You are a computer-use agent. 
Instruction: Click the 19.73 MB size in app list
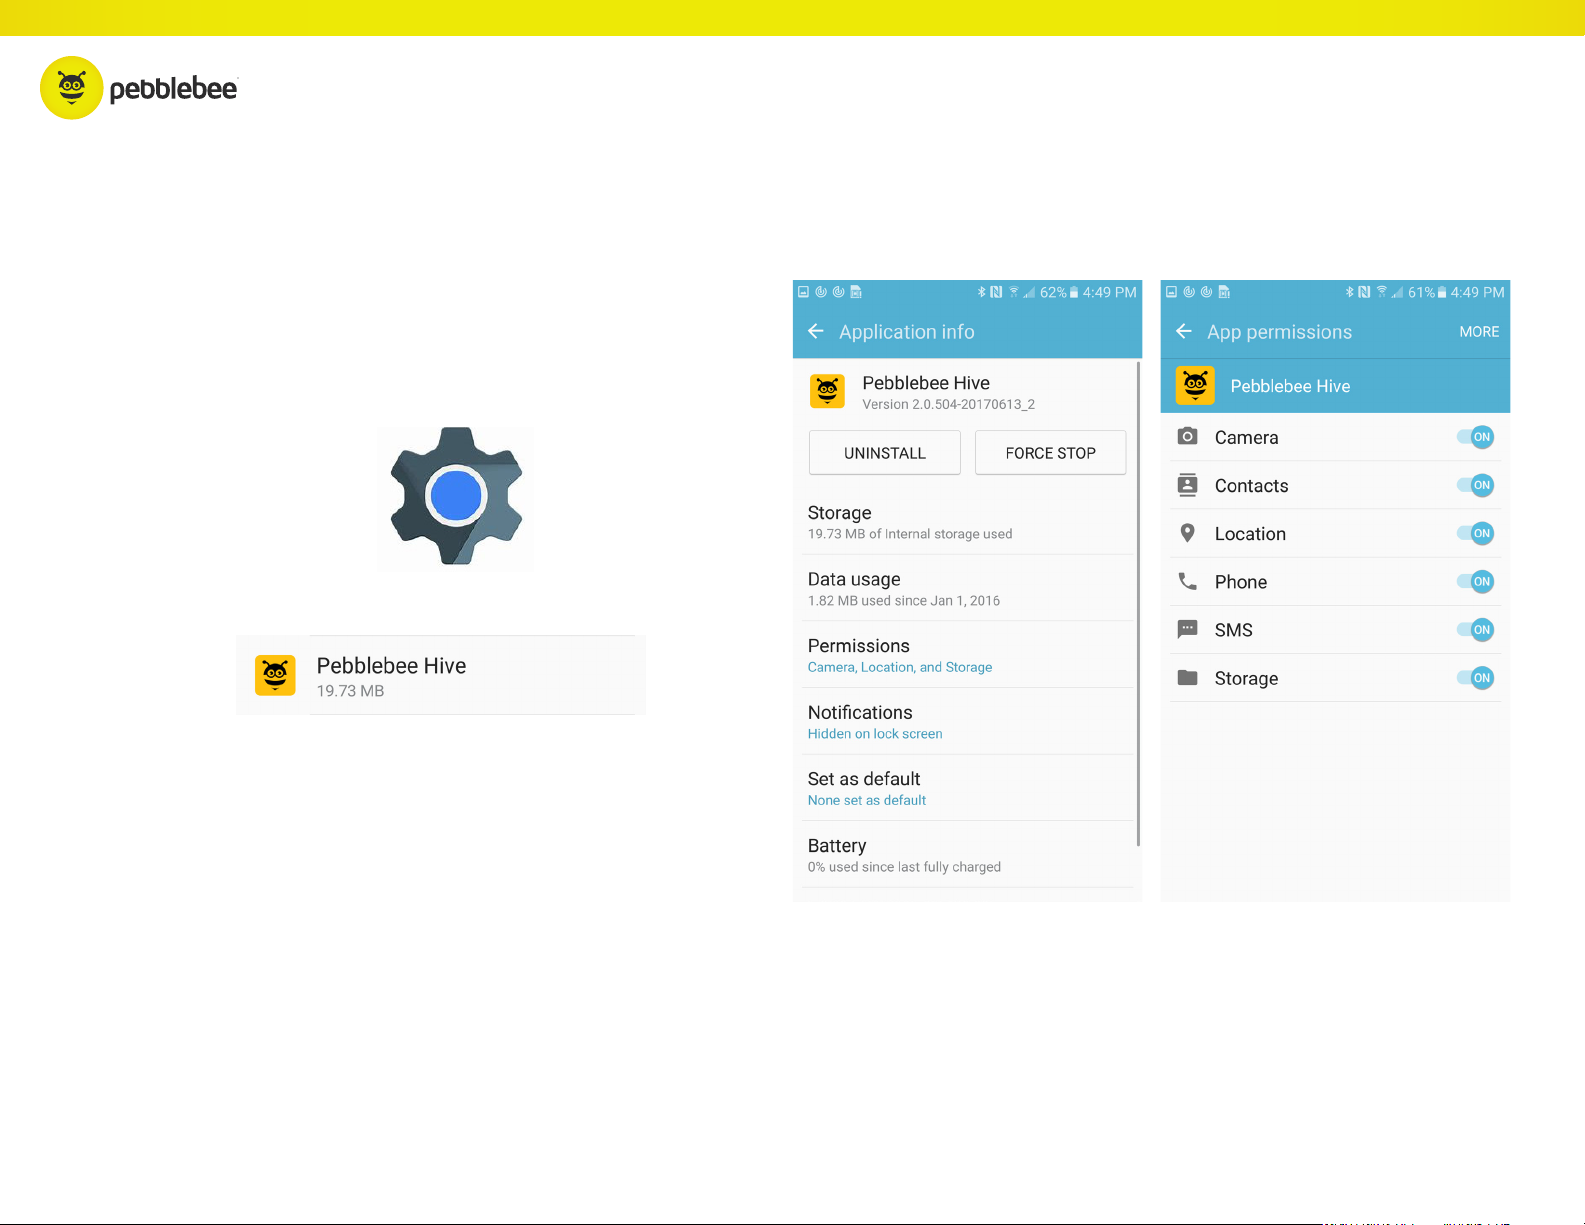pyautogui.click(x=350, y=691)
